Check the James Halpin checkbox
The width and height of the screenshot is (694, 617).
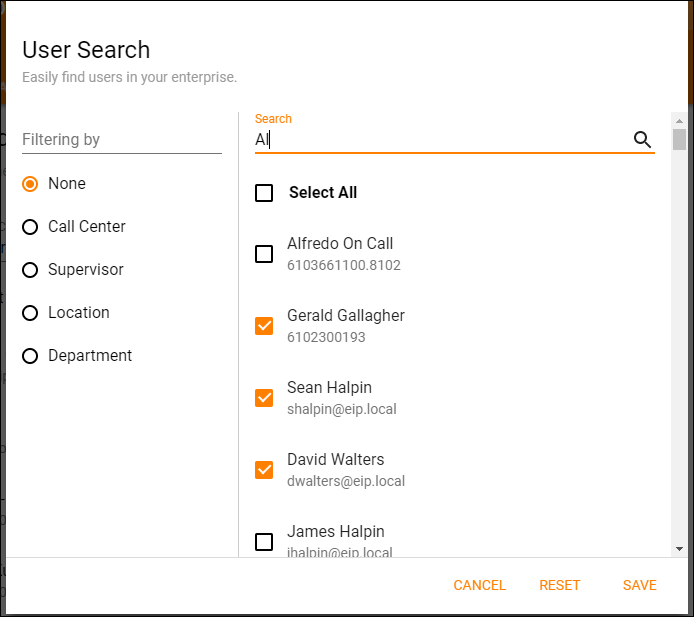[x=264, y=542]
